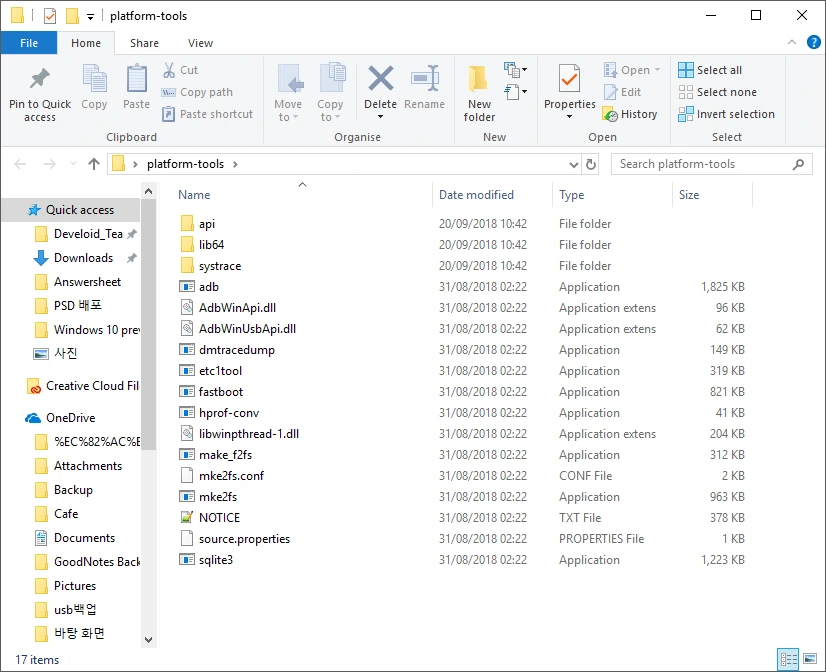Expand the Delete options arrow
Screen dimensions: 826x672
[380, 117]
